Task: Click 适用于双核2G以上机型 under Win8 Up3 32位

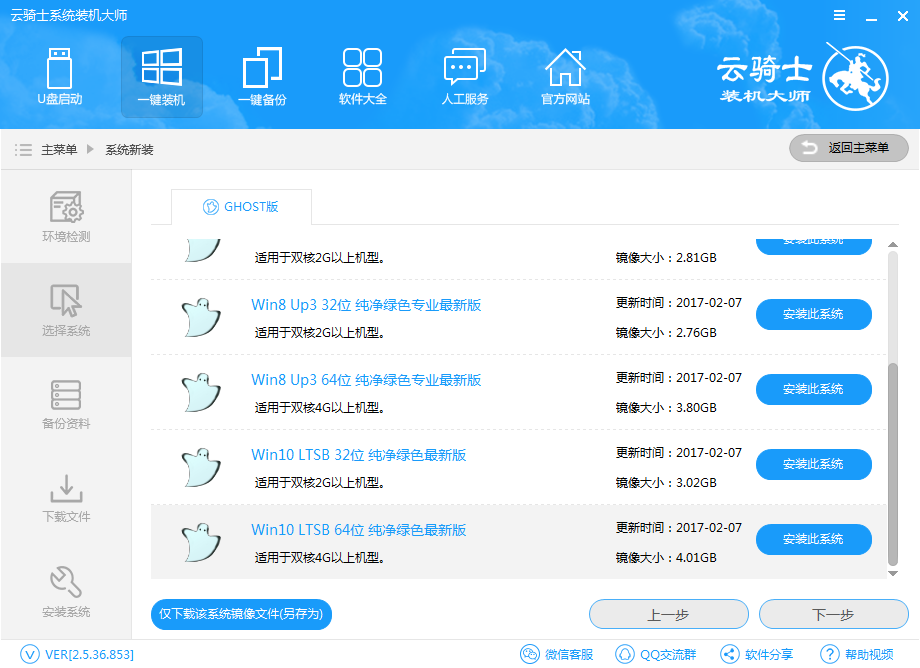Action: pos(319,333)
